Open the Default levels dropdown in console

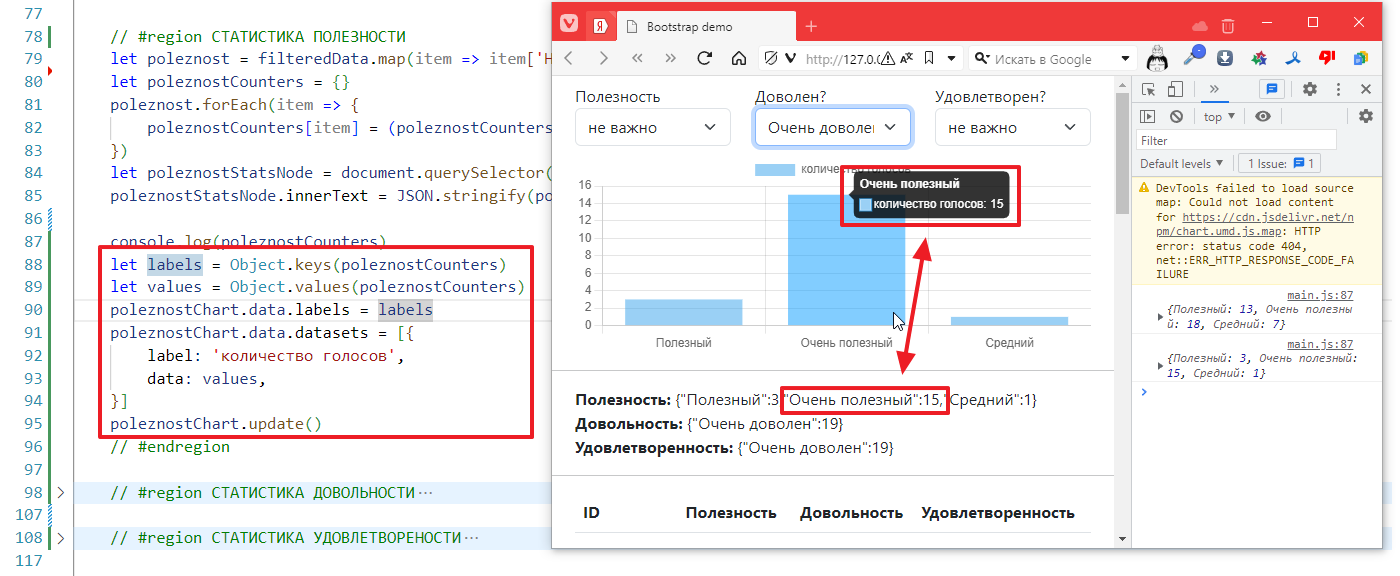[1182, 163]
